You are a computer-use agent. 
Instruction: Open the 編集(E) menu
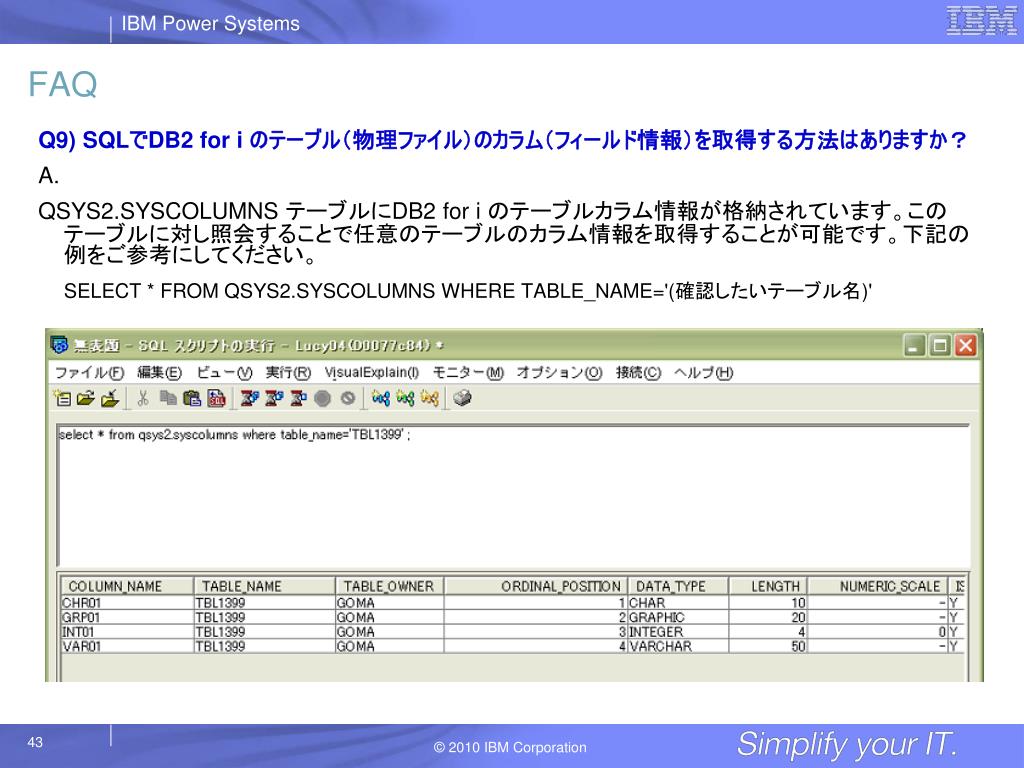159,372
